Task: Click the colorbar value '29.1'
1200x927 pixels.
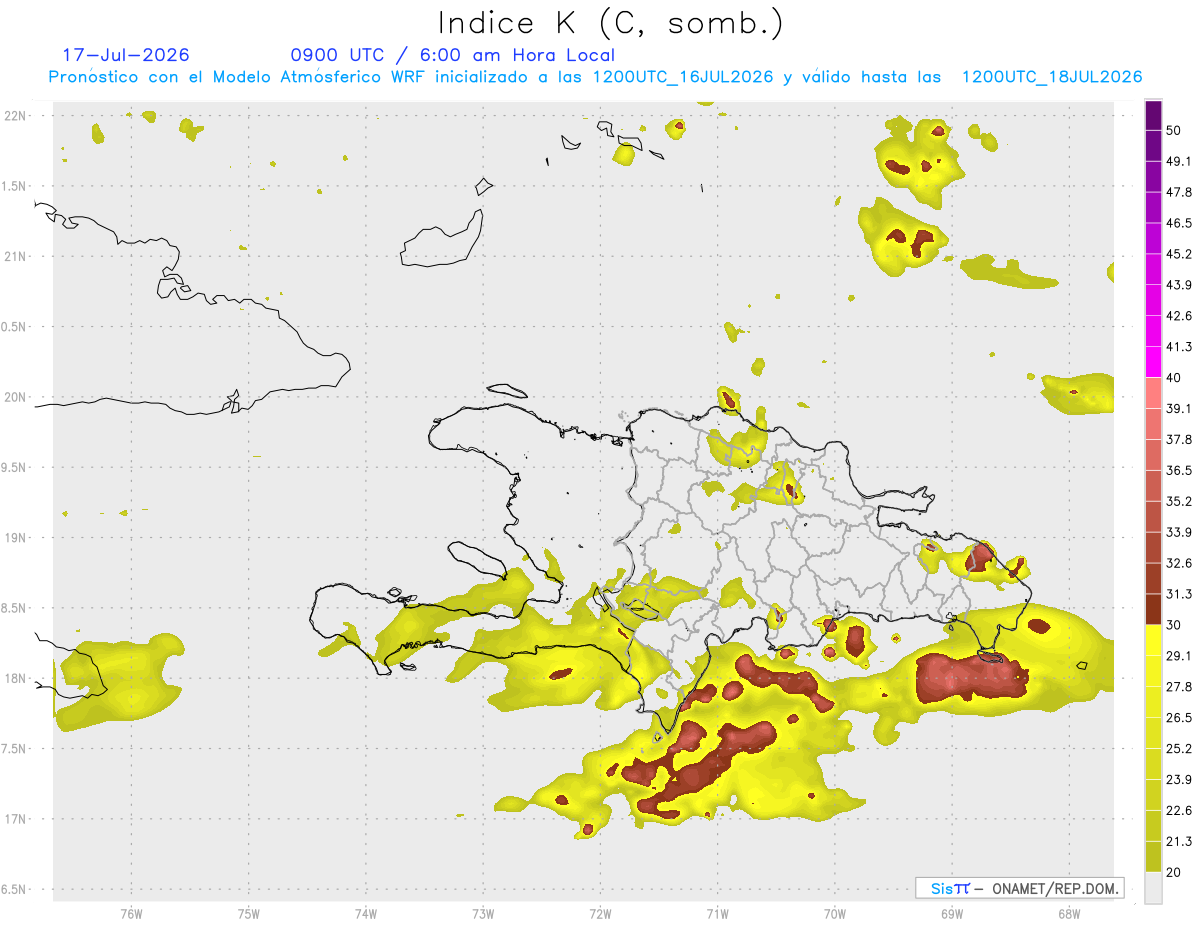Action: (1179, 656)
